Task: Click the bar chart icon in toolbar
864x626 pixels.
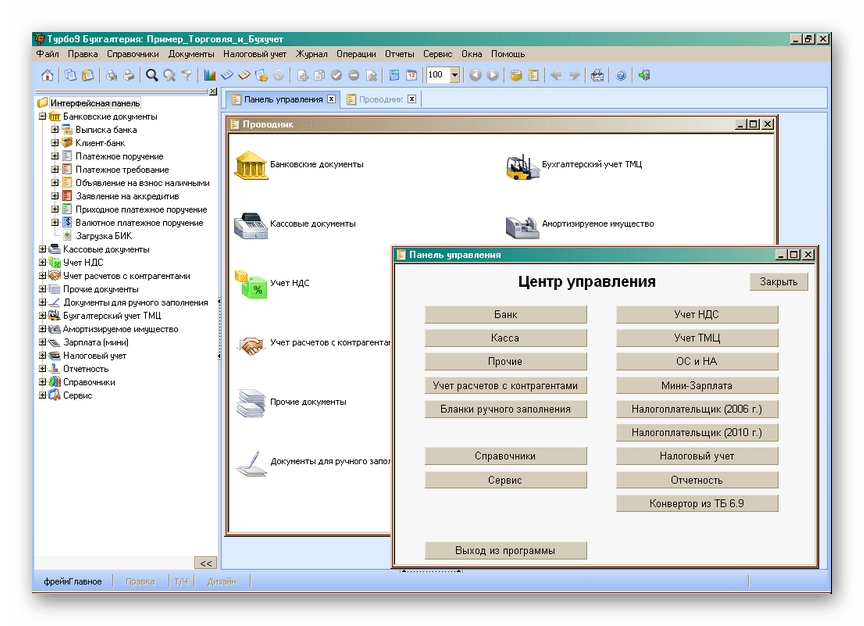Action: pyautogui.click(x=209, y=75)
